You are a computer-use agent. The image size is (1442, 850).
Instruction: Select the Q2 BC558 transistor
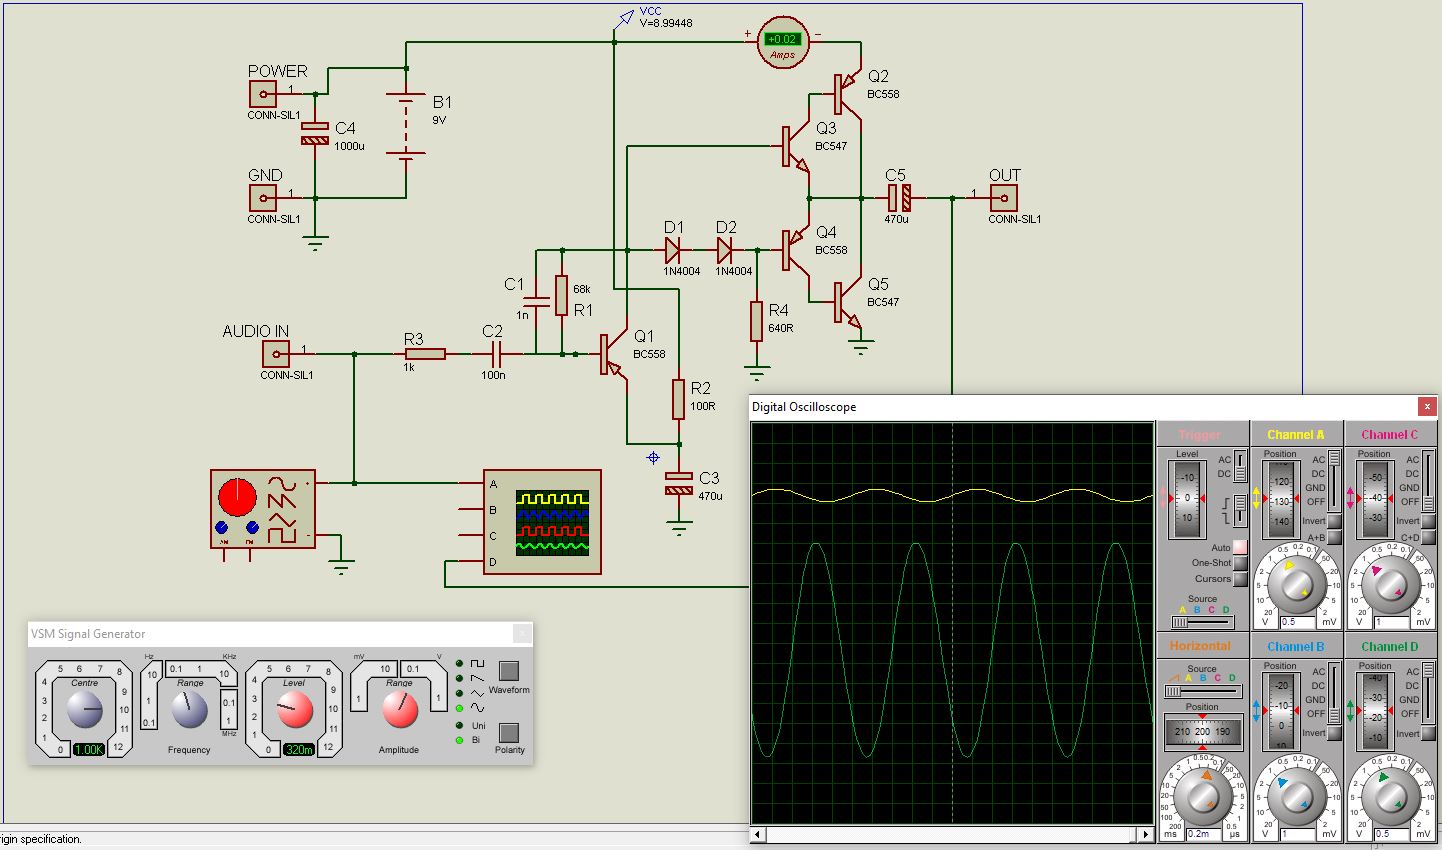tap(848, 95)
